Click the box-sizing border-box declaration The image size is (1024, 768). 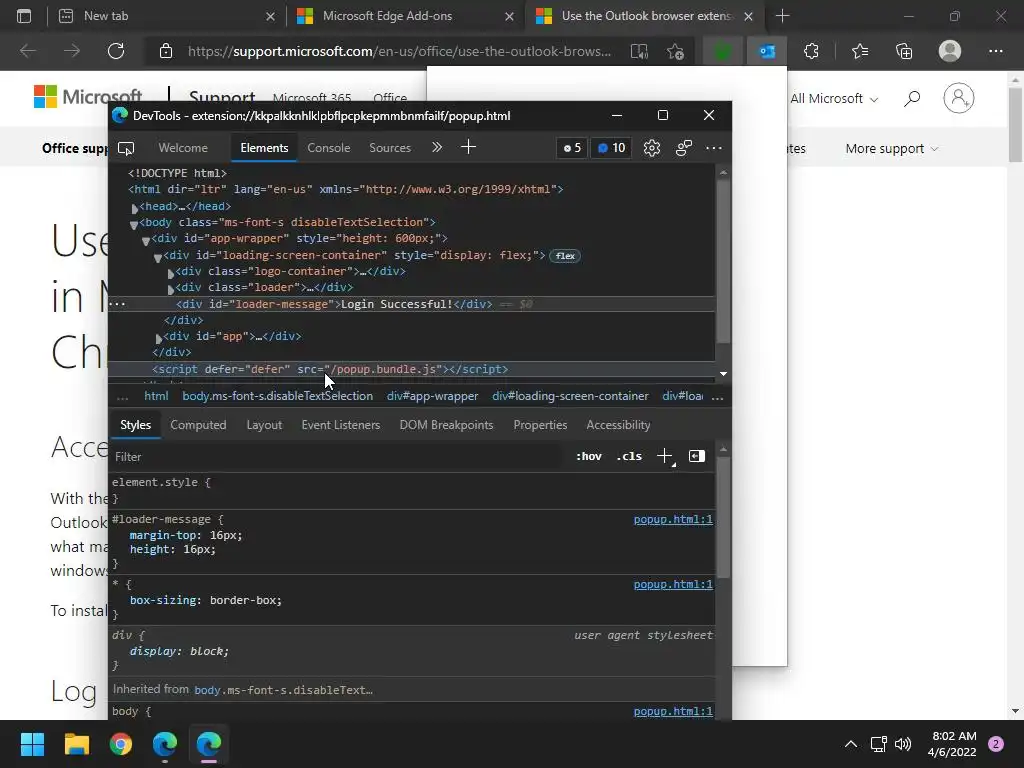[206, 600]
